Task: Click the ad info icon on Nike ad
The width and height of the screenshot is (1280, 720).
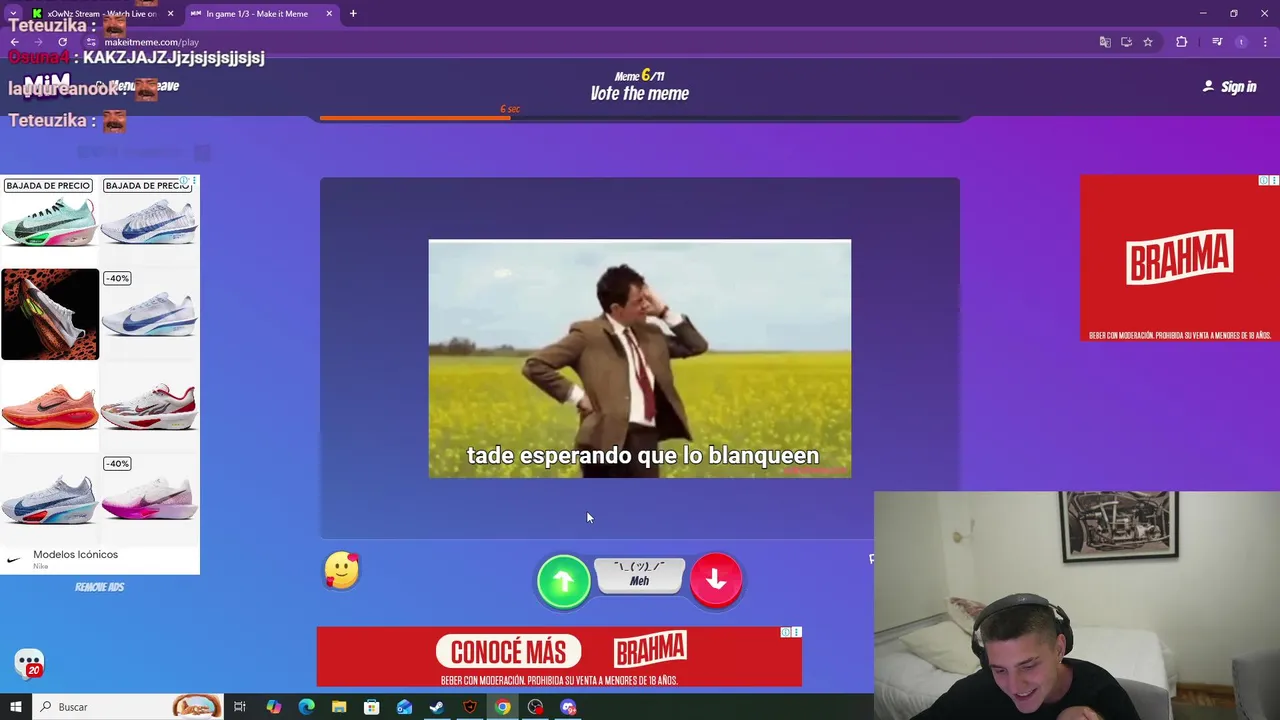Action: (184, 182)
